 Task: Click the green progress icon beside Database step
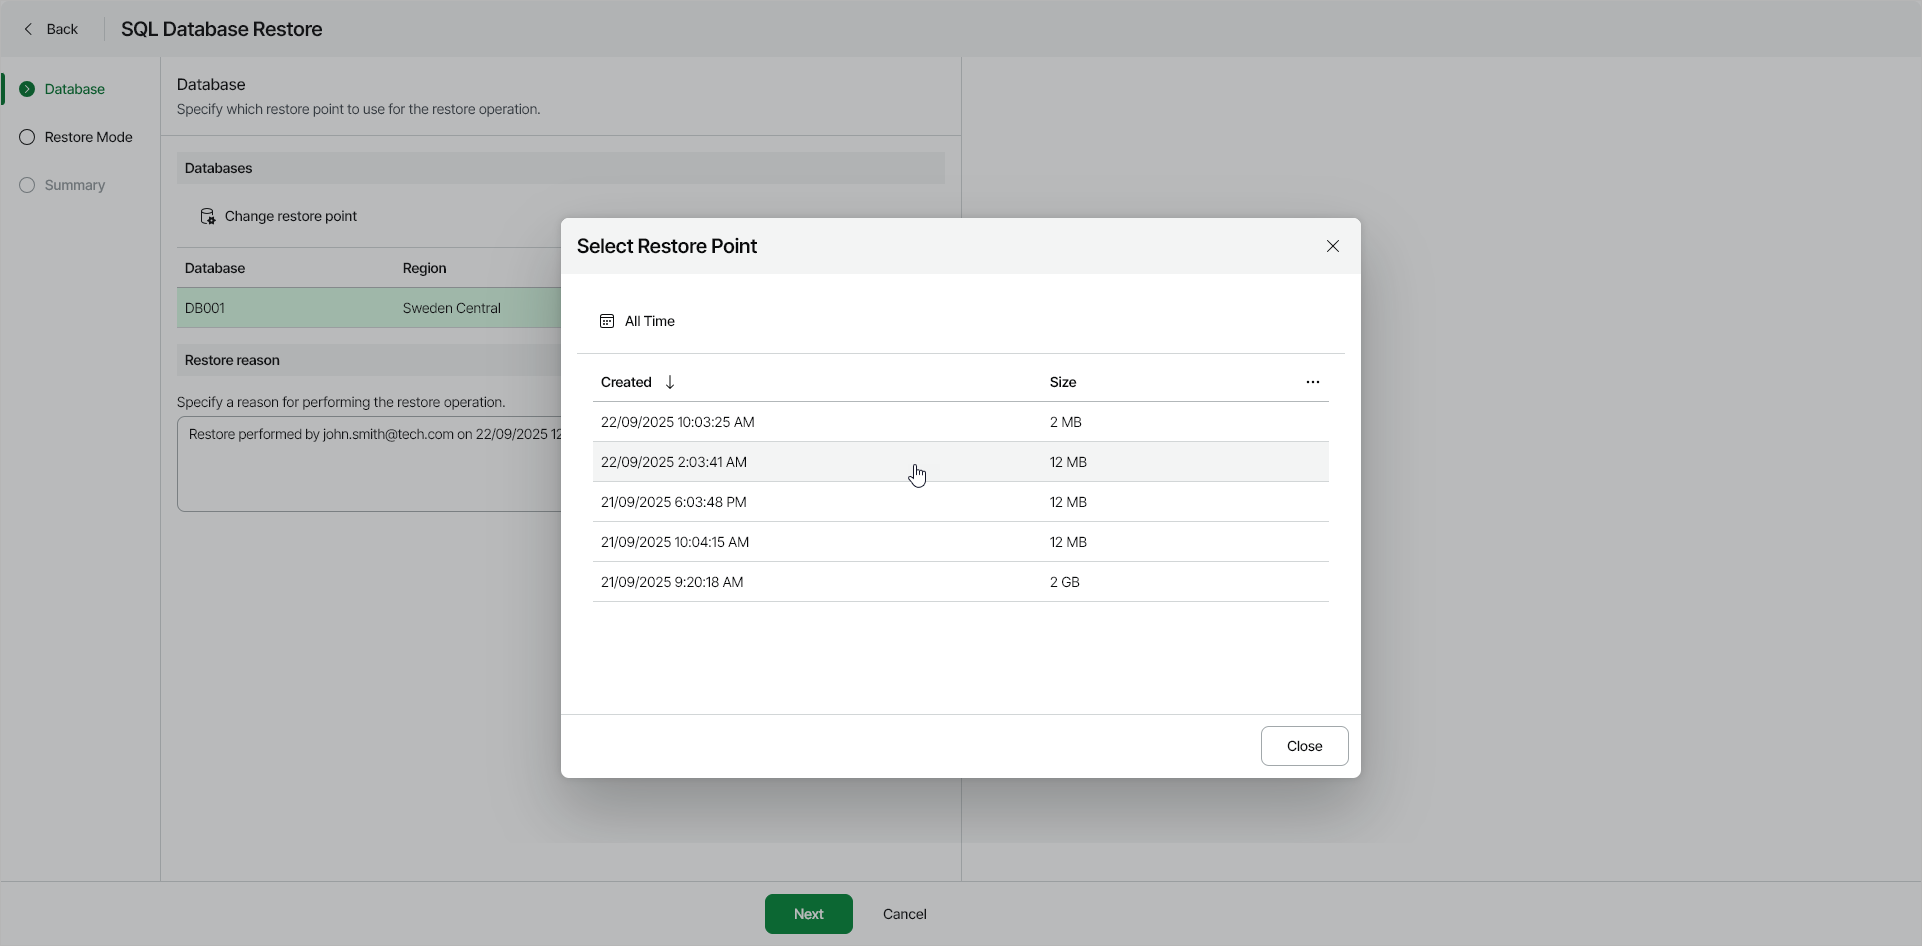click(x=27, y=88)
